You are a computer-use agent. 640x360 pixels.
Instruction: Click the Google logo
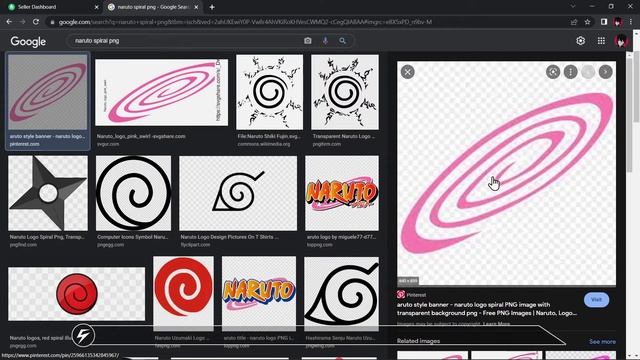[28, 41]
